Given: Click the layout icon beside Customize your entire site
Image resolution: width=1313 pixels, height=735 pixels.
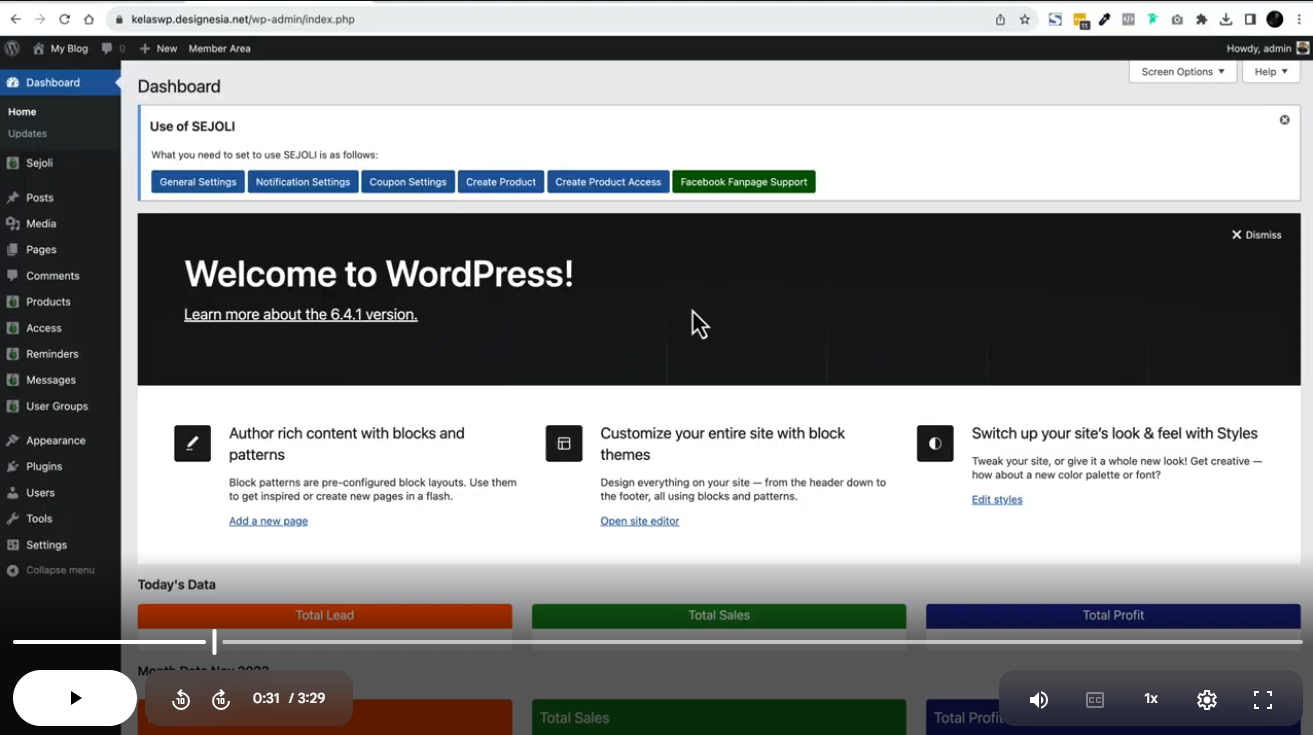Looking at the screenshot, I should click(x=564, y=443).
